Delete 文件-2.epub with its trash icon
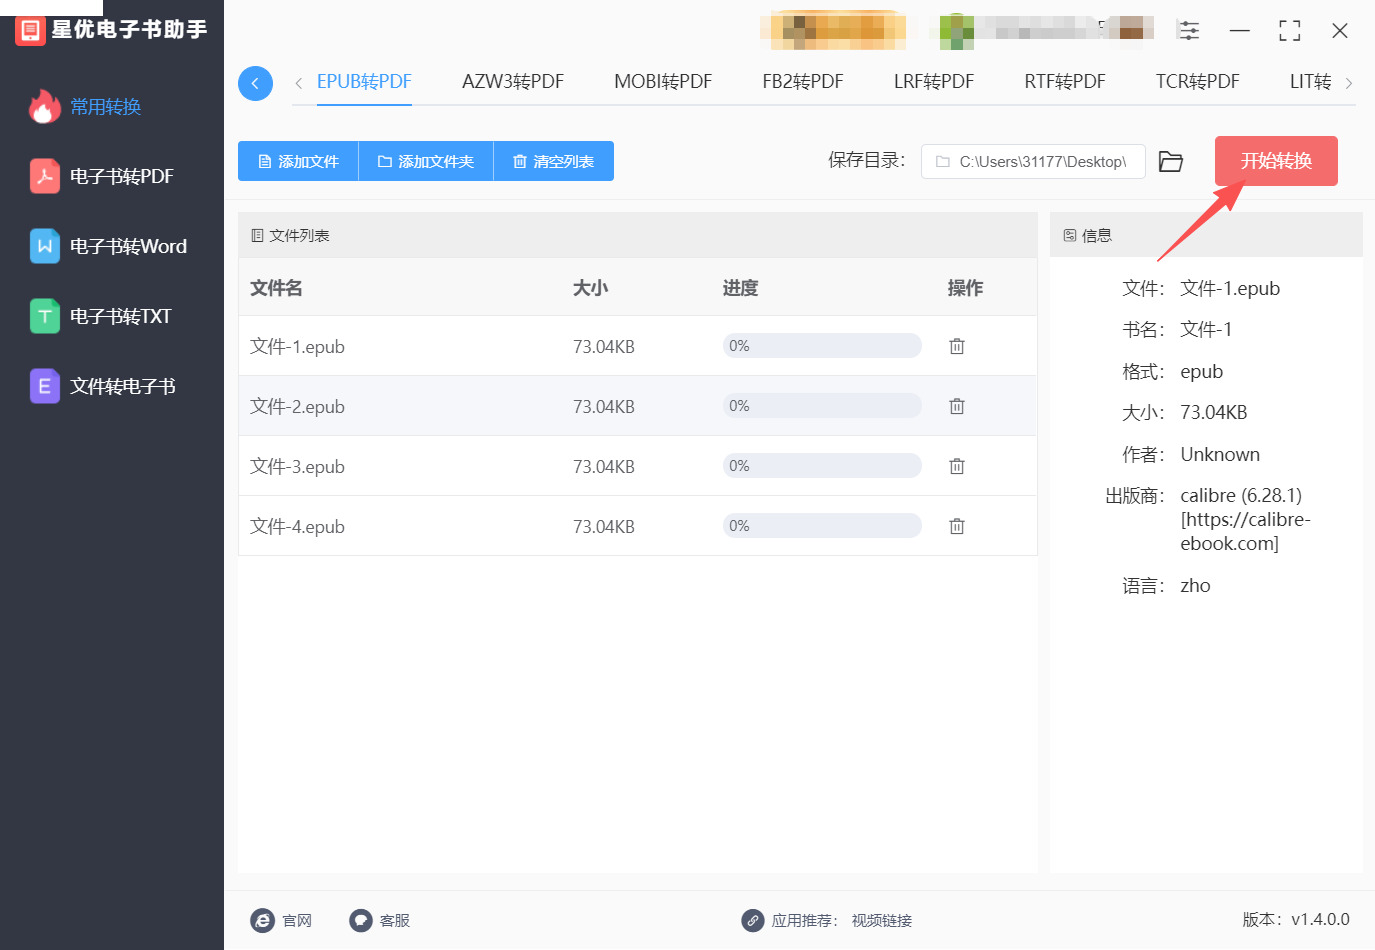This screenshot has height=950, width=1375. (957, 406)
